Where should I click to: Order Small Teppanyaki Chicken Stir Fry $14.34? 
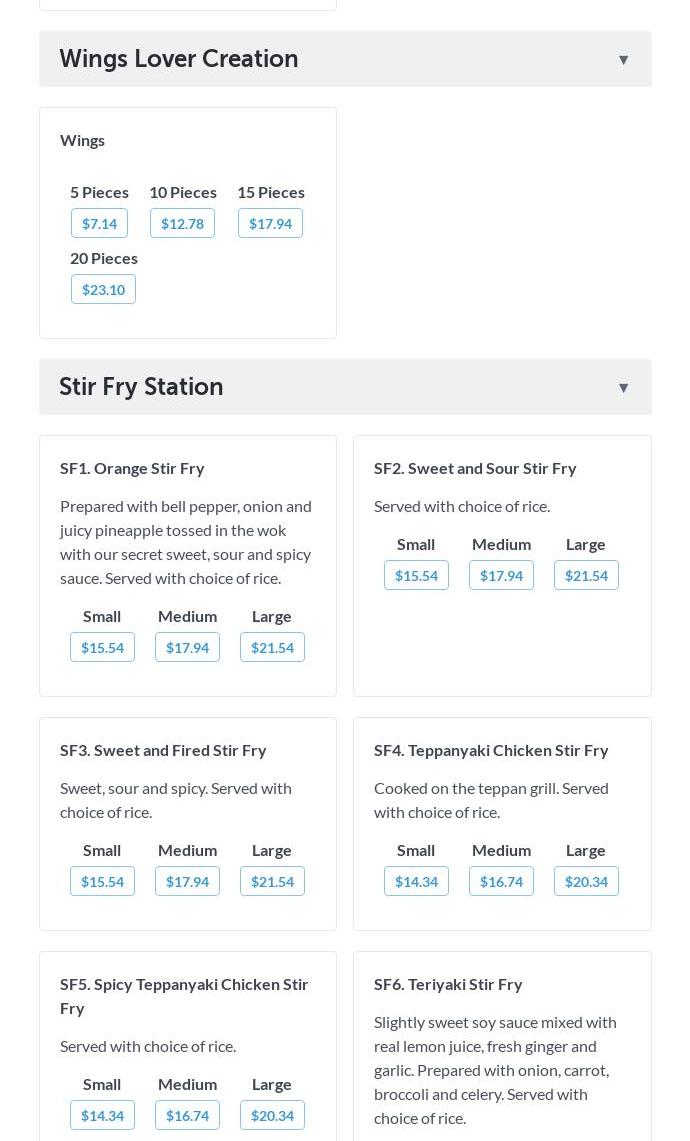point(416,882)
